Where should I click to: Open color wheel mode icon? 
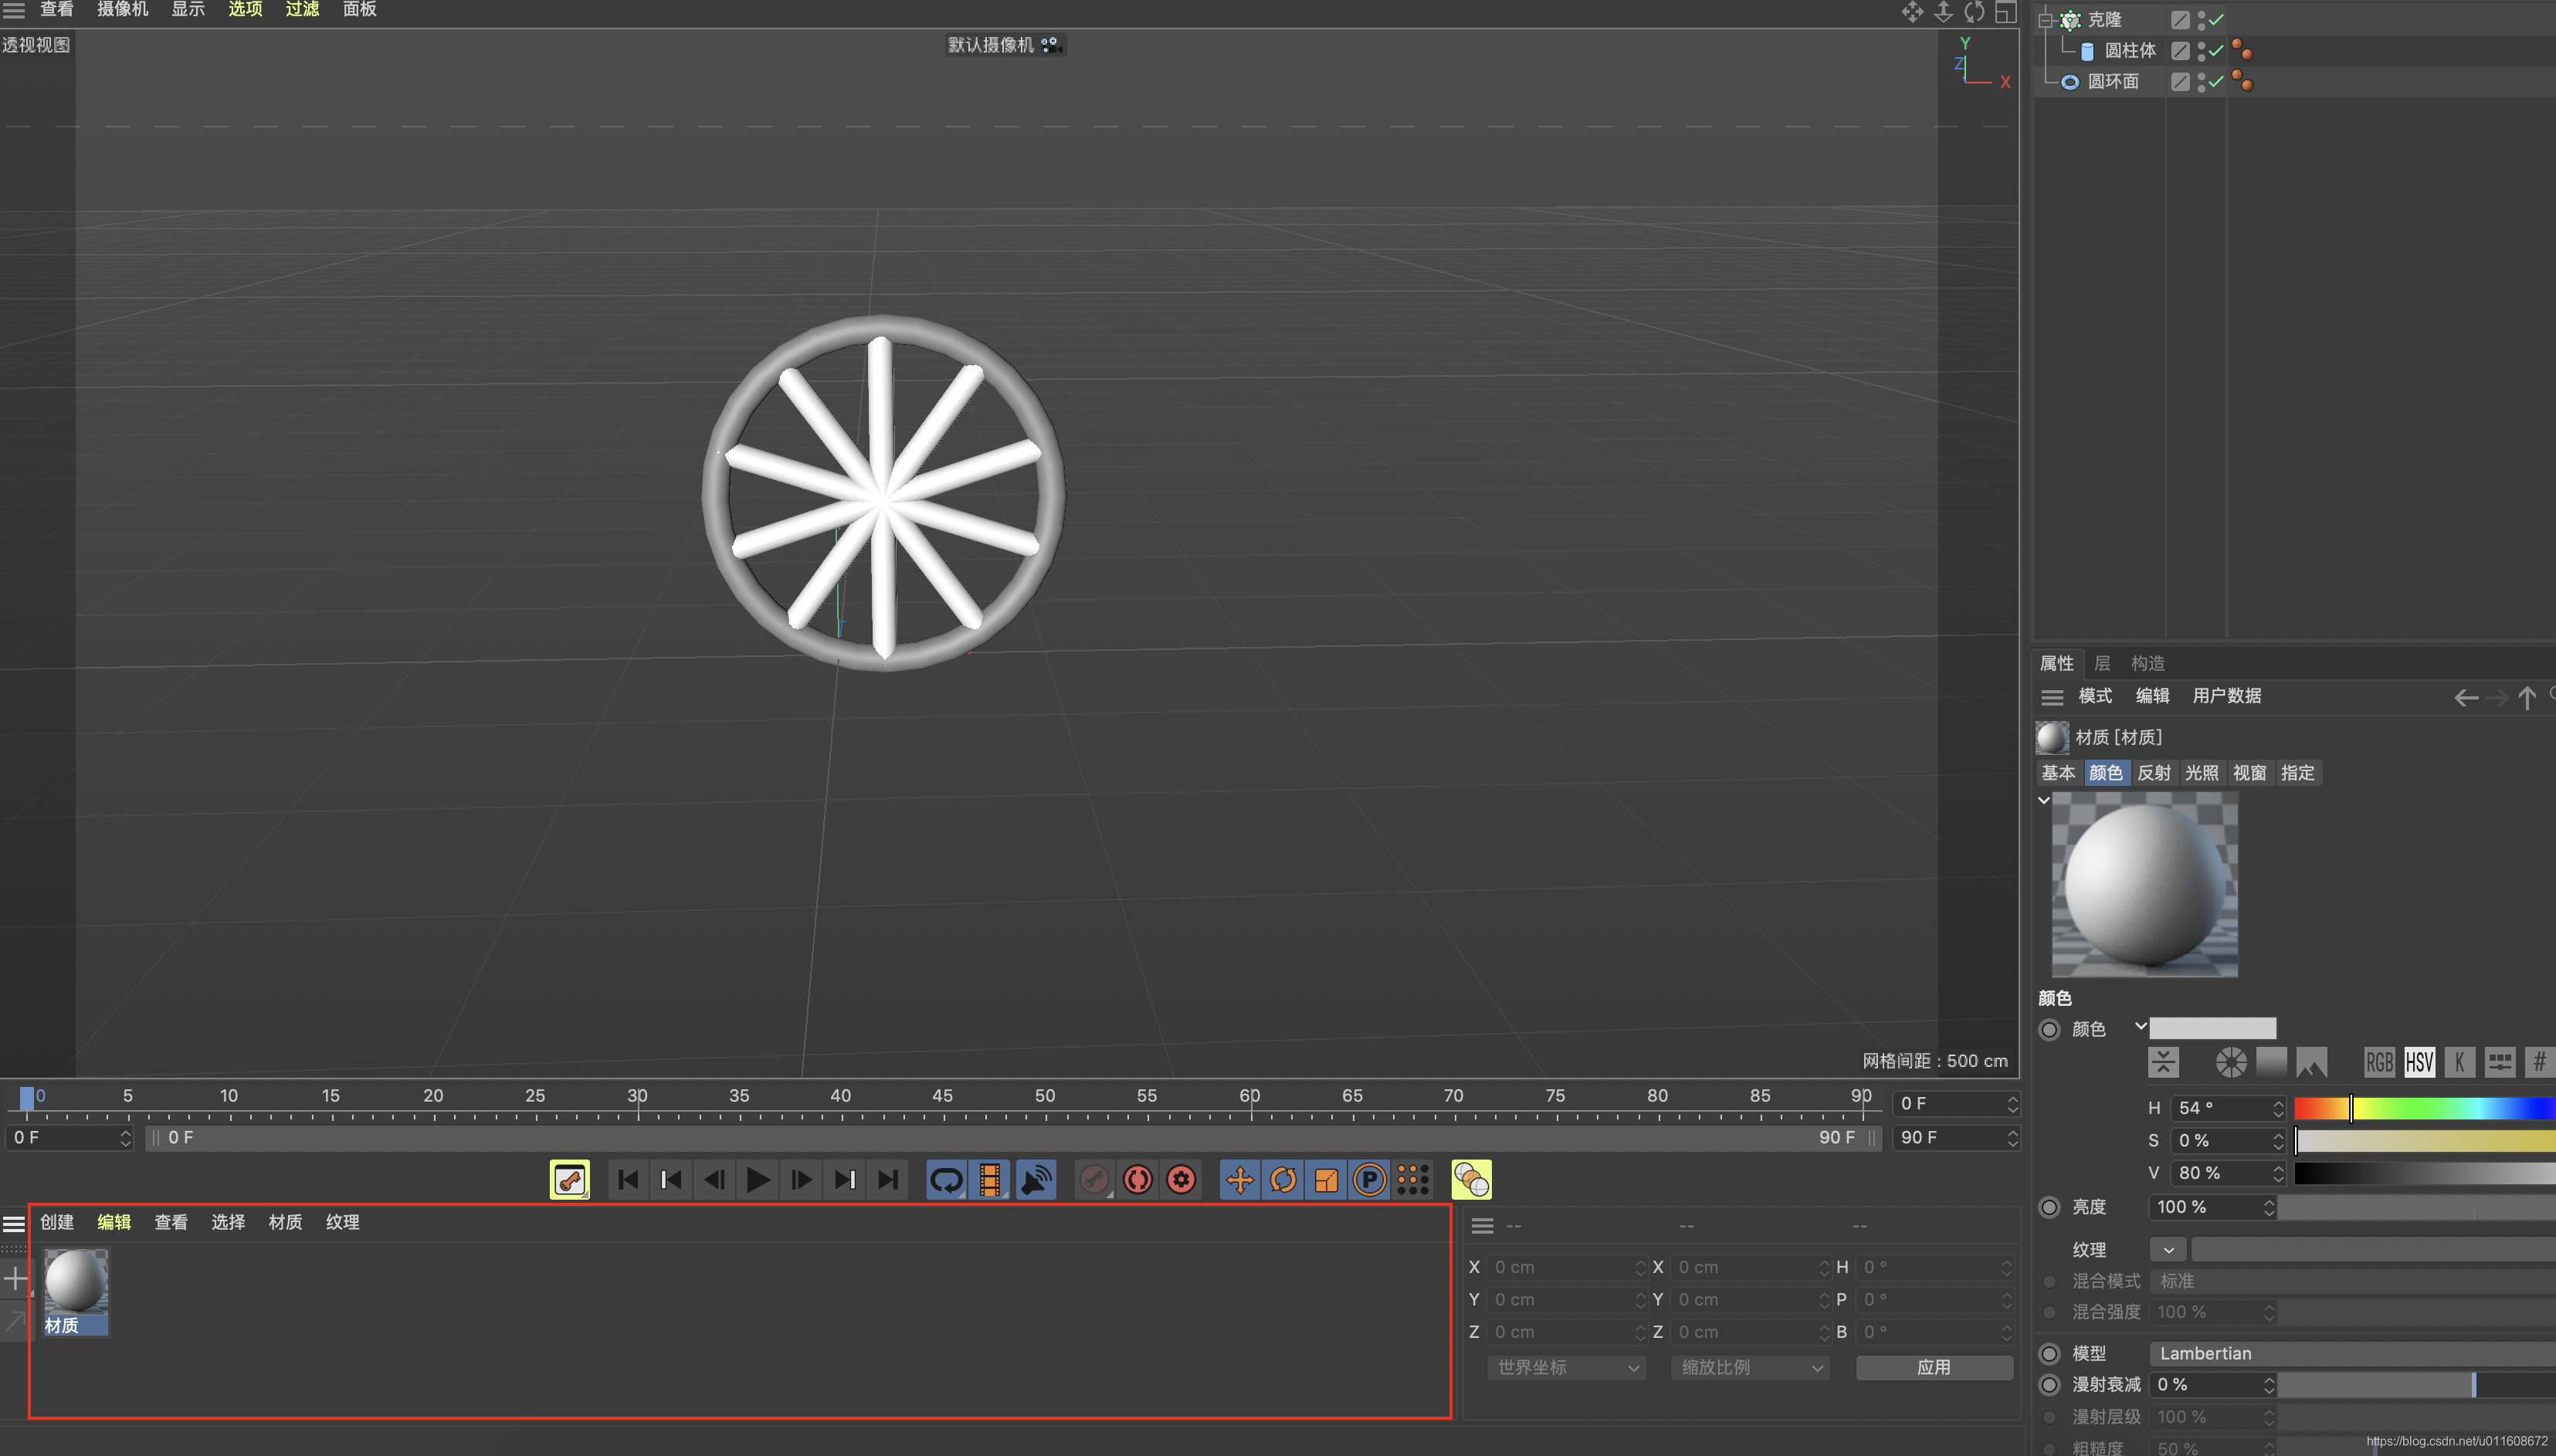click(2230, 1062)
